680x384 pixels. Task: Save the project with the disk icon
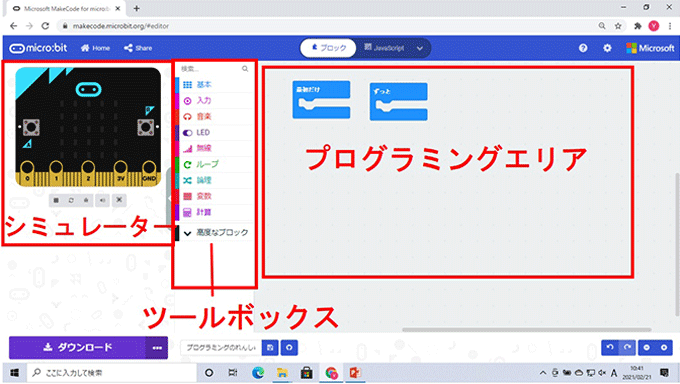[x=270, y=348]
